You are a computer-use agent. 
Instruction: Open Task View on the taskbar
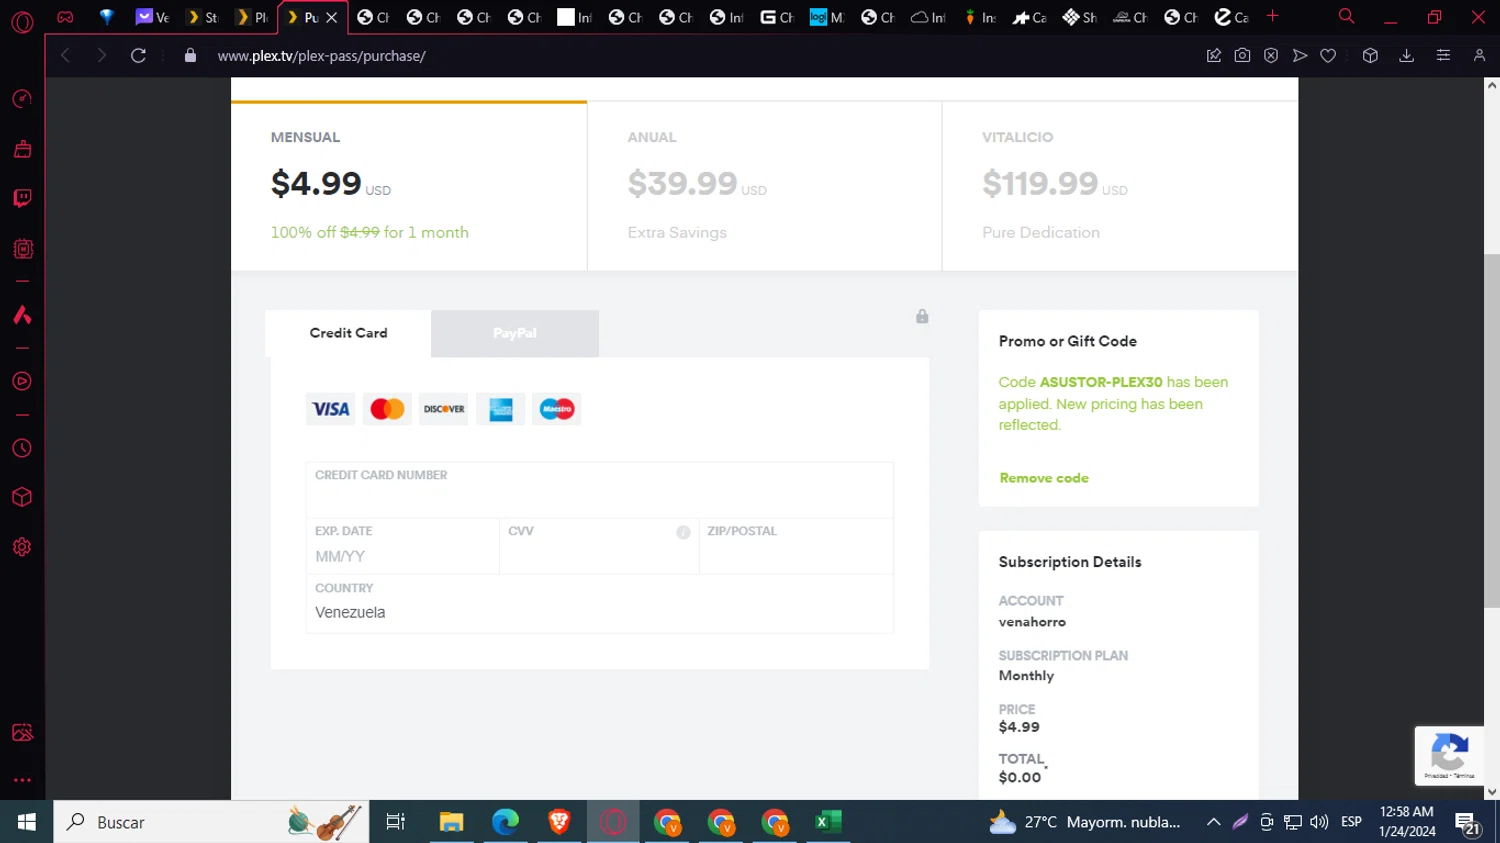(x=396, y=822)
